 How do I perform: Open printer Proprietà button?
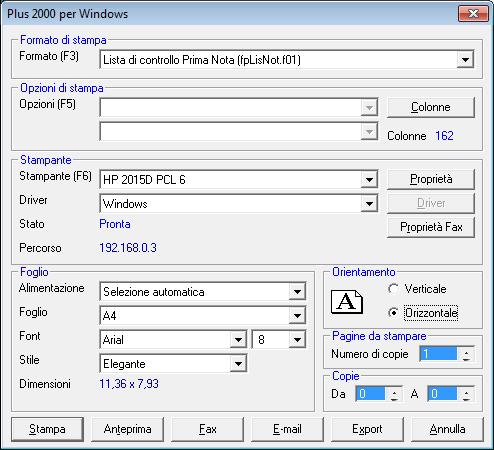pos(431,179)
